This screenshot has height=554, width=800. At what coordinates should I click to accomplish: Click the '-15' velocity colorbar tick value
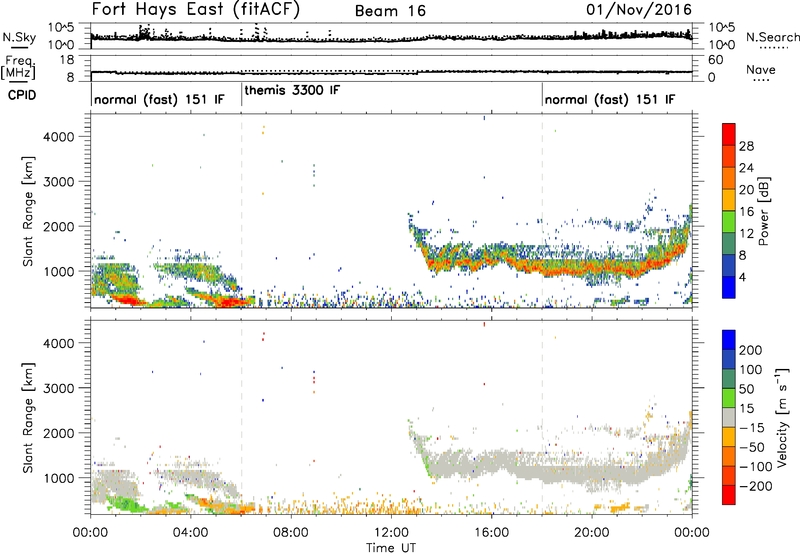pyautogui.click(x=751, y=427)
